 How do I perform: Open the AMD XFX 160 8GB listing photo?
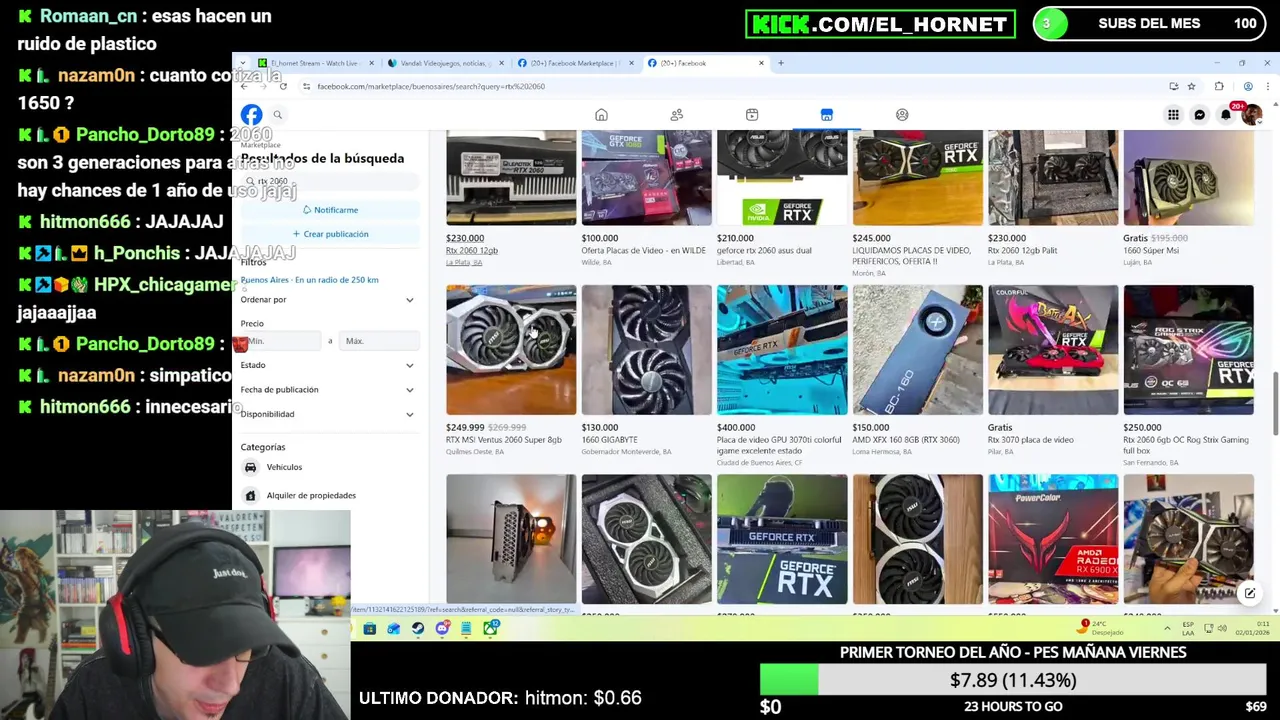917,350
